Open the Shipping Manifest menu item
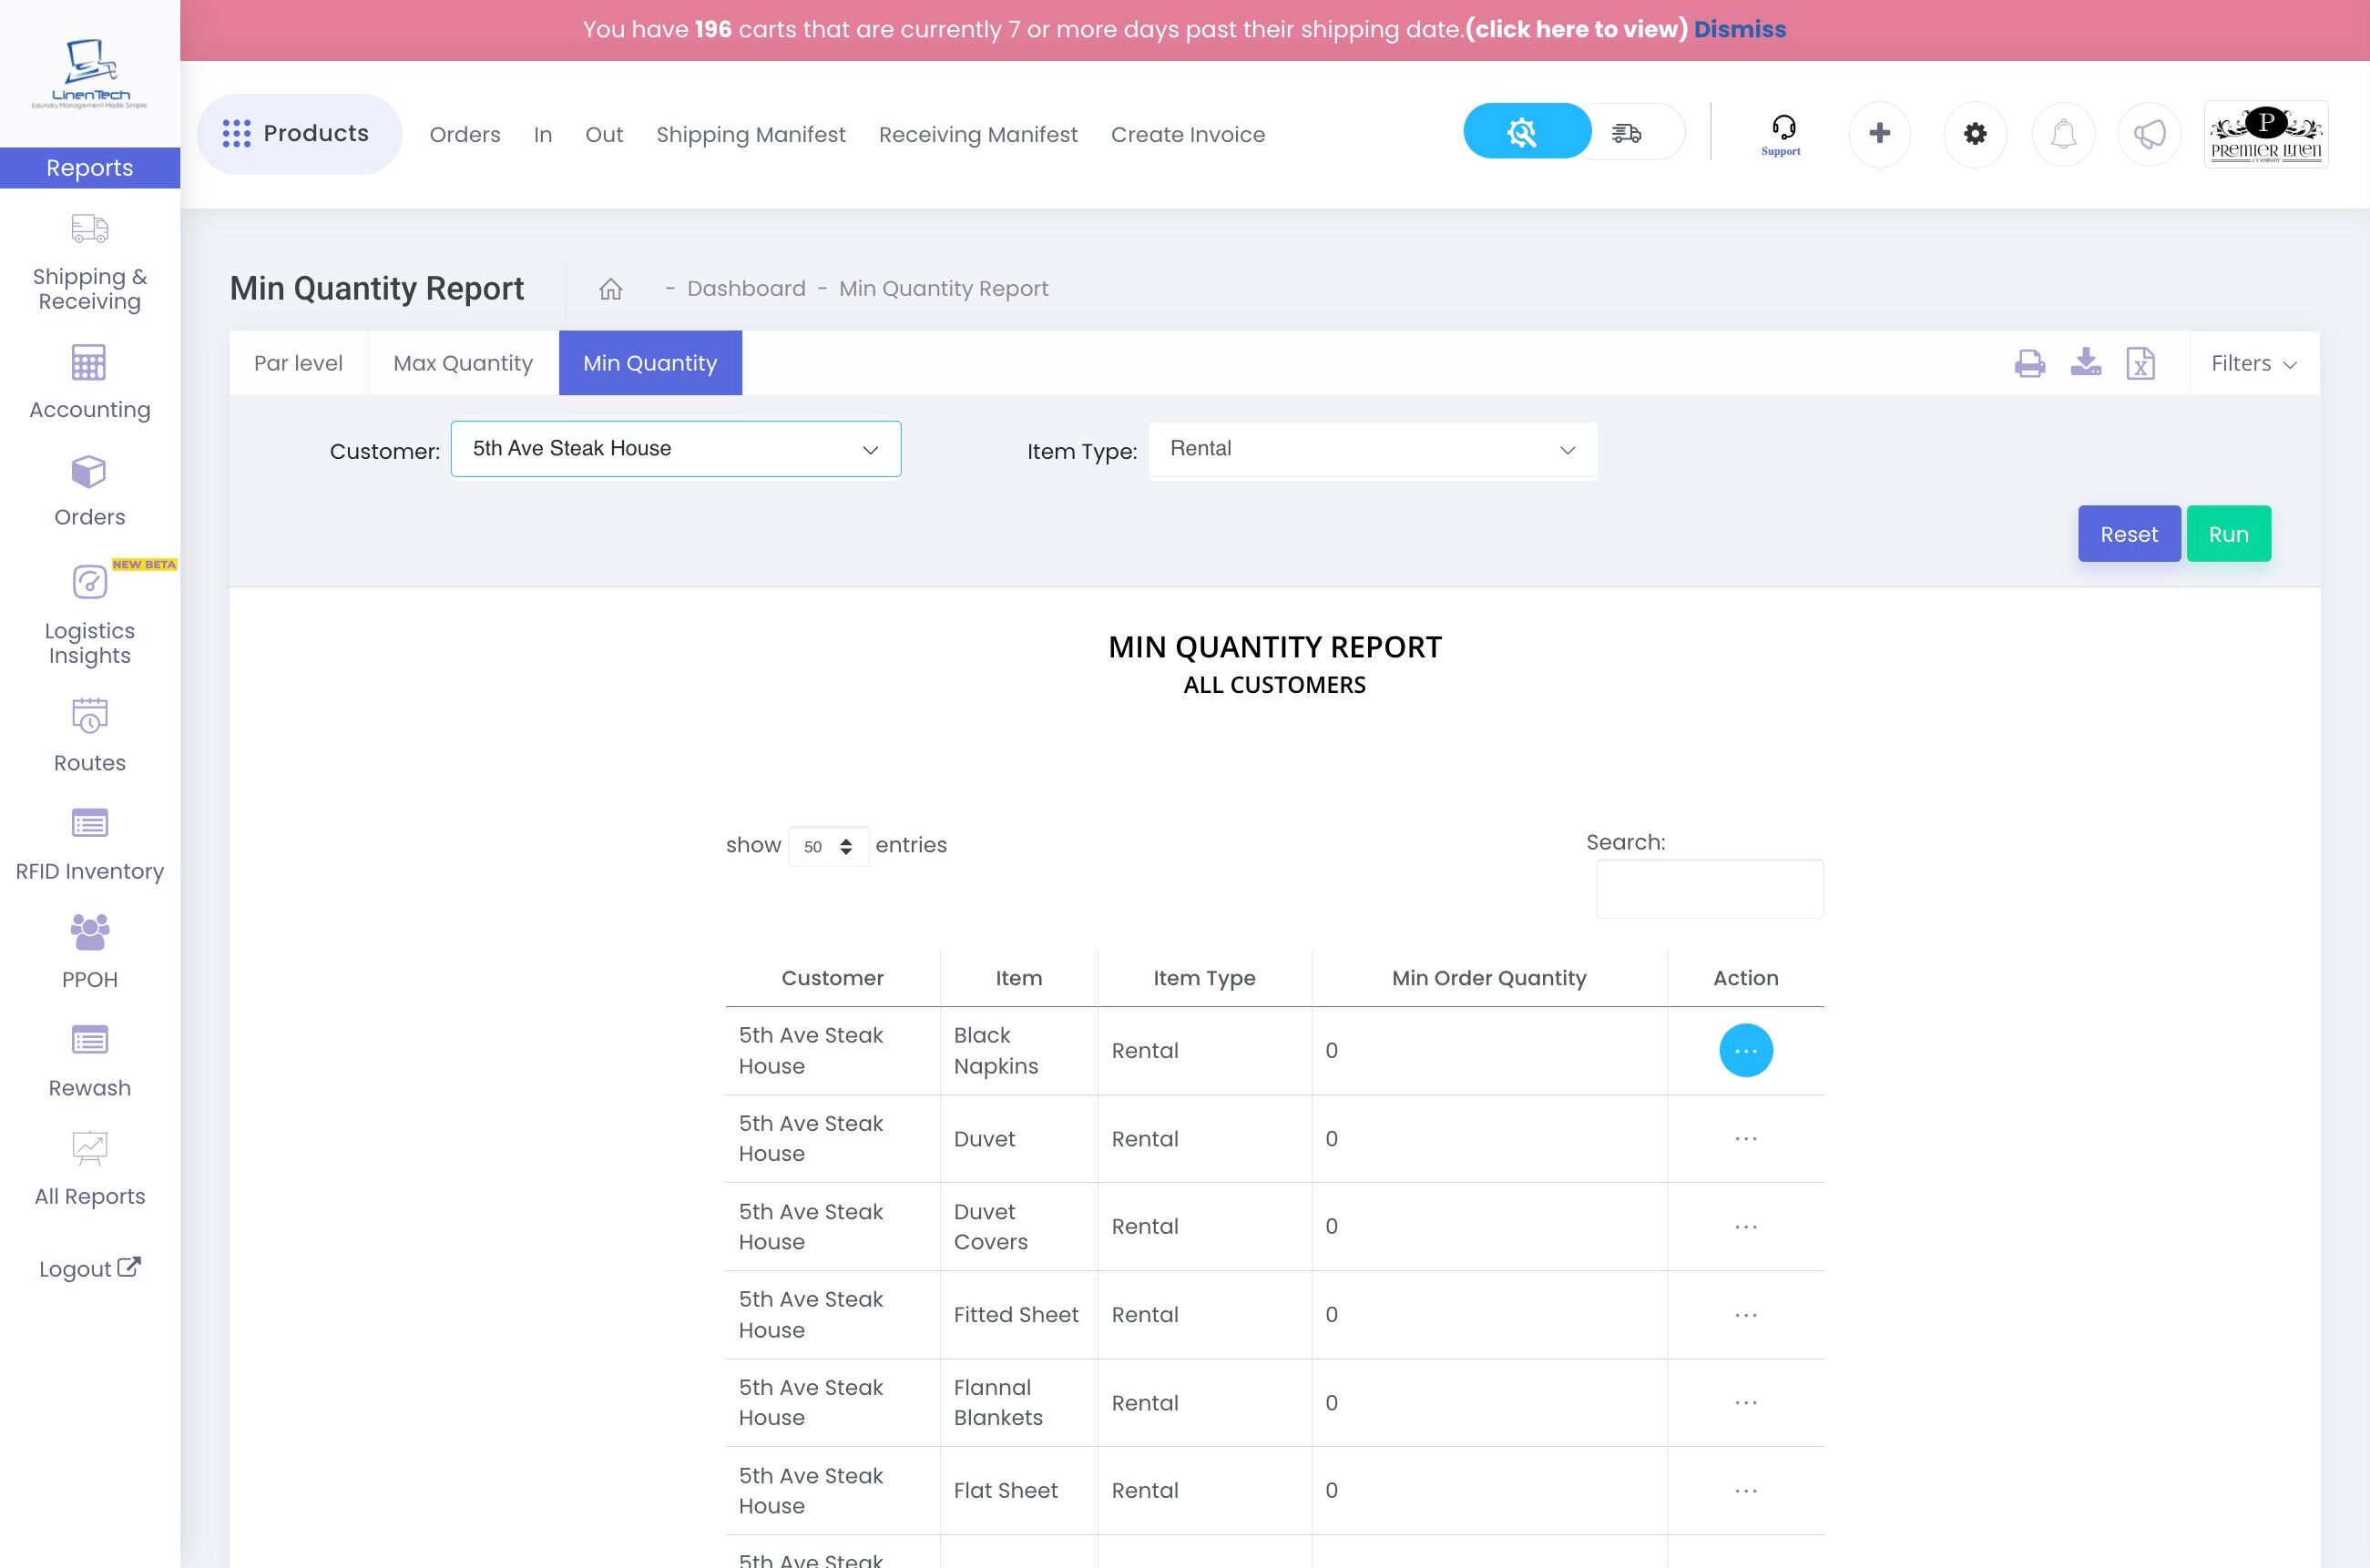Viewport: 2370px width, 1568px height. [x=750, y=135]
